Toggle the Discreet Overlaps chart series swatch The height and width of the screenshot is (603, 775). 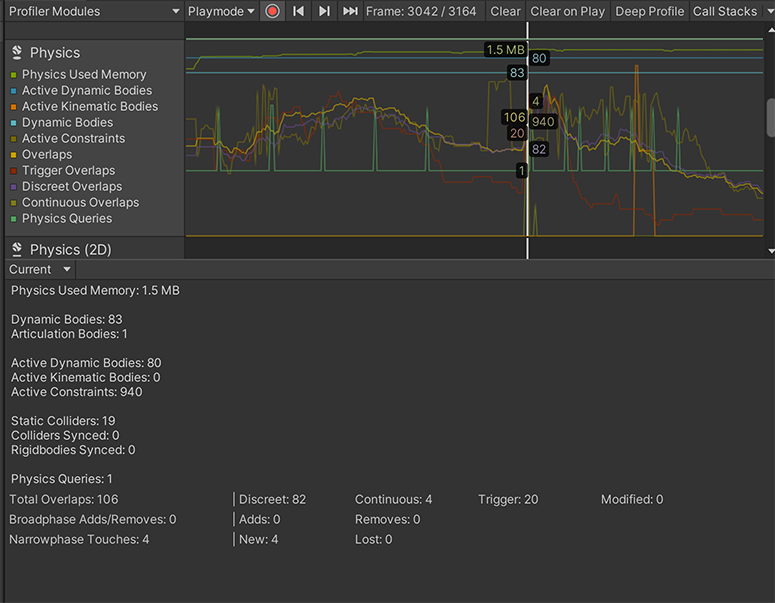pos(14,187)
